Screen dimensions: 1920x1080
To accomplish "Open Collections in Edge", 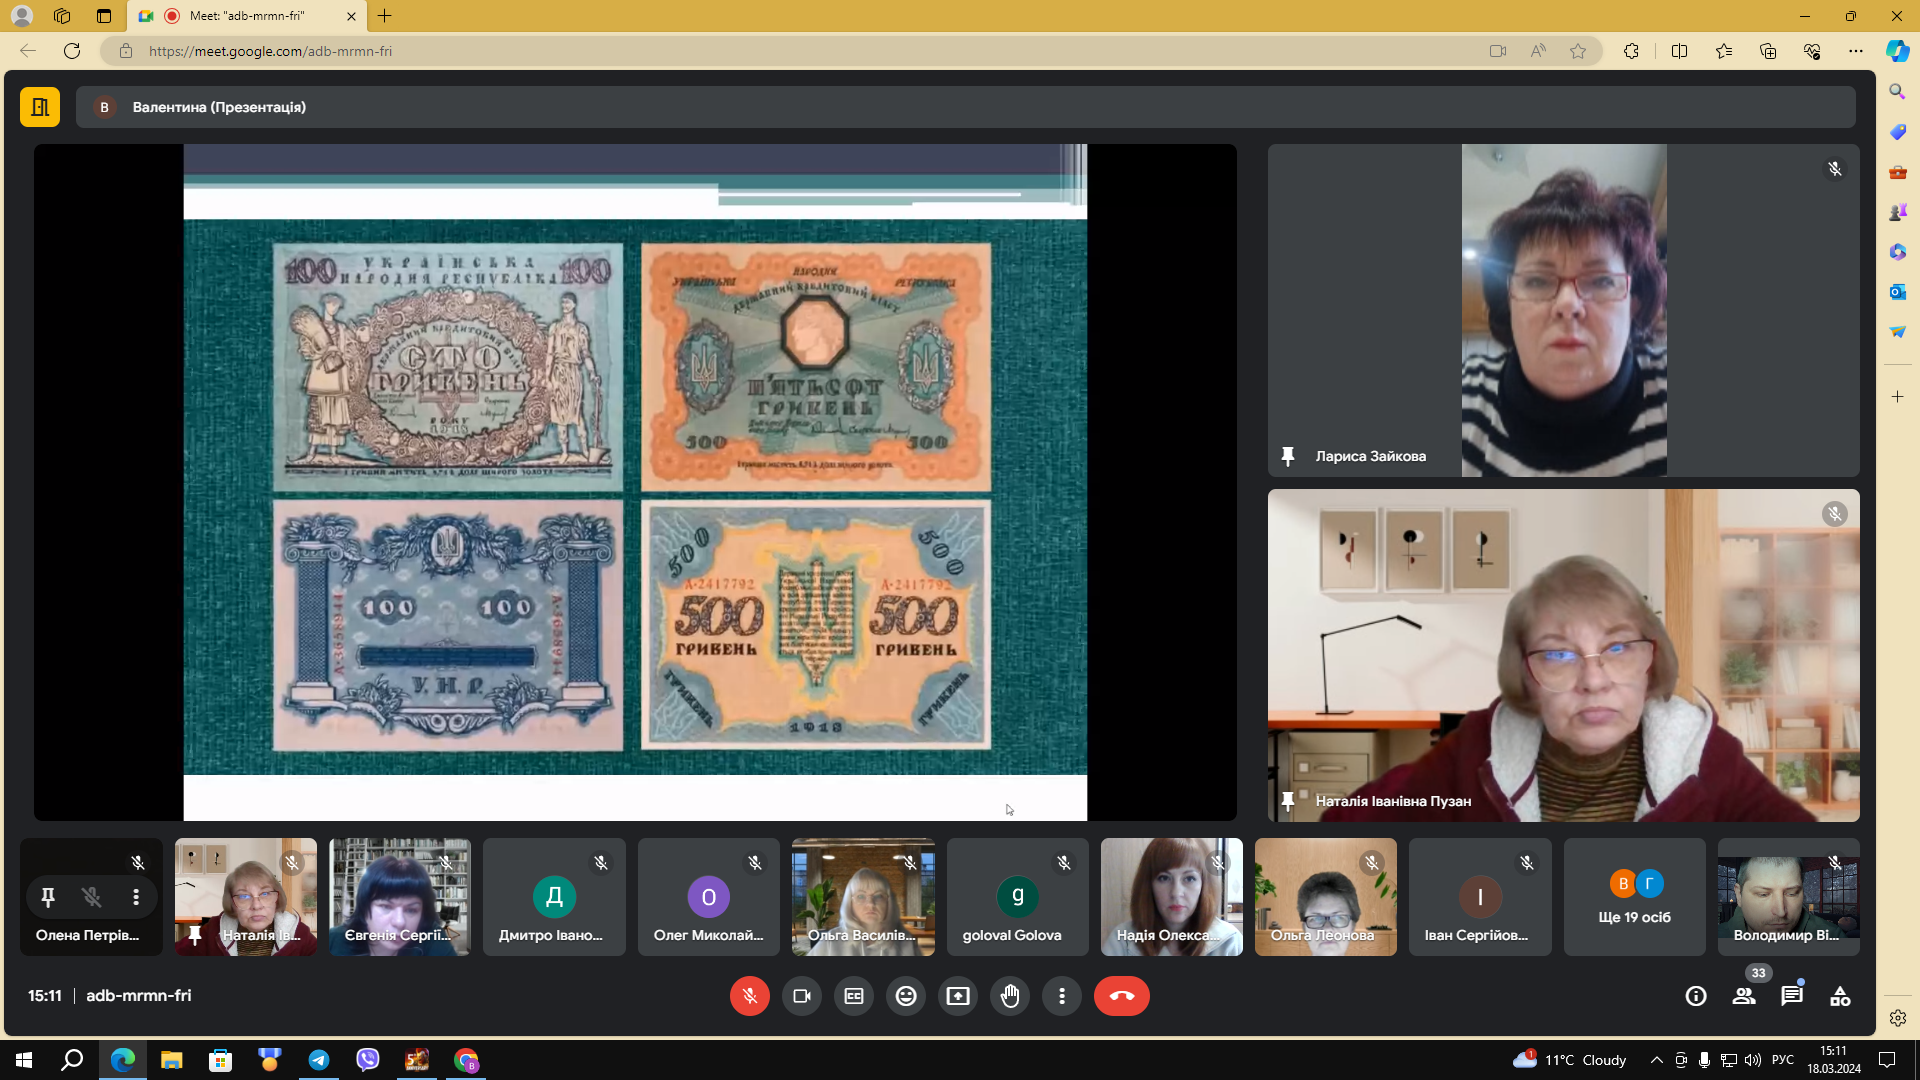I will [x=1768, y=51].
